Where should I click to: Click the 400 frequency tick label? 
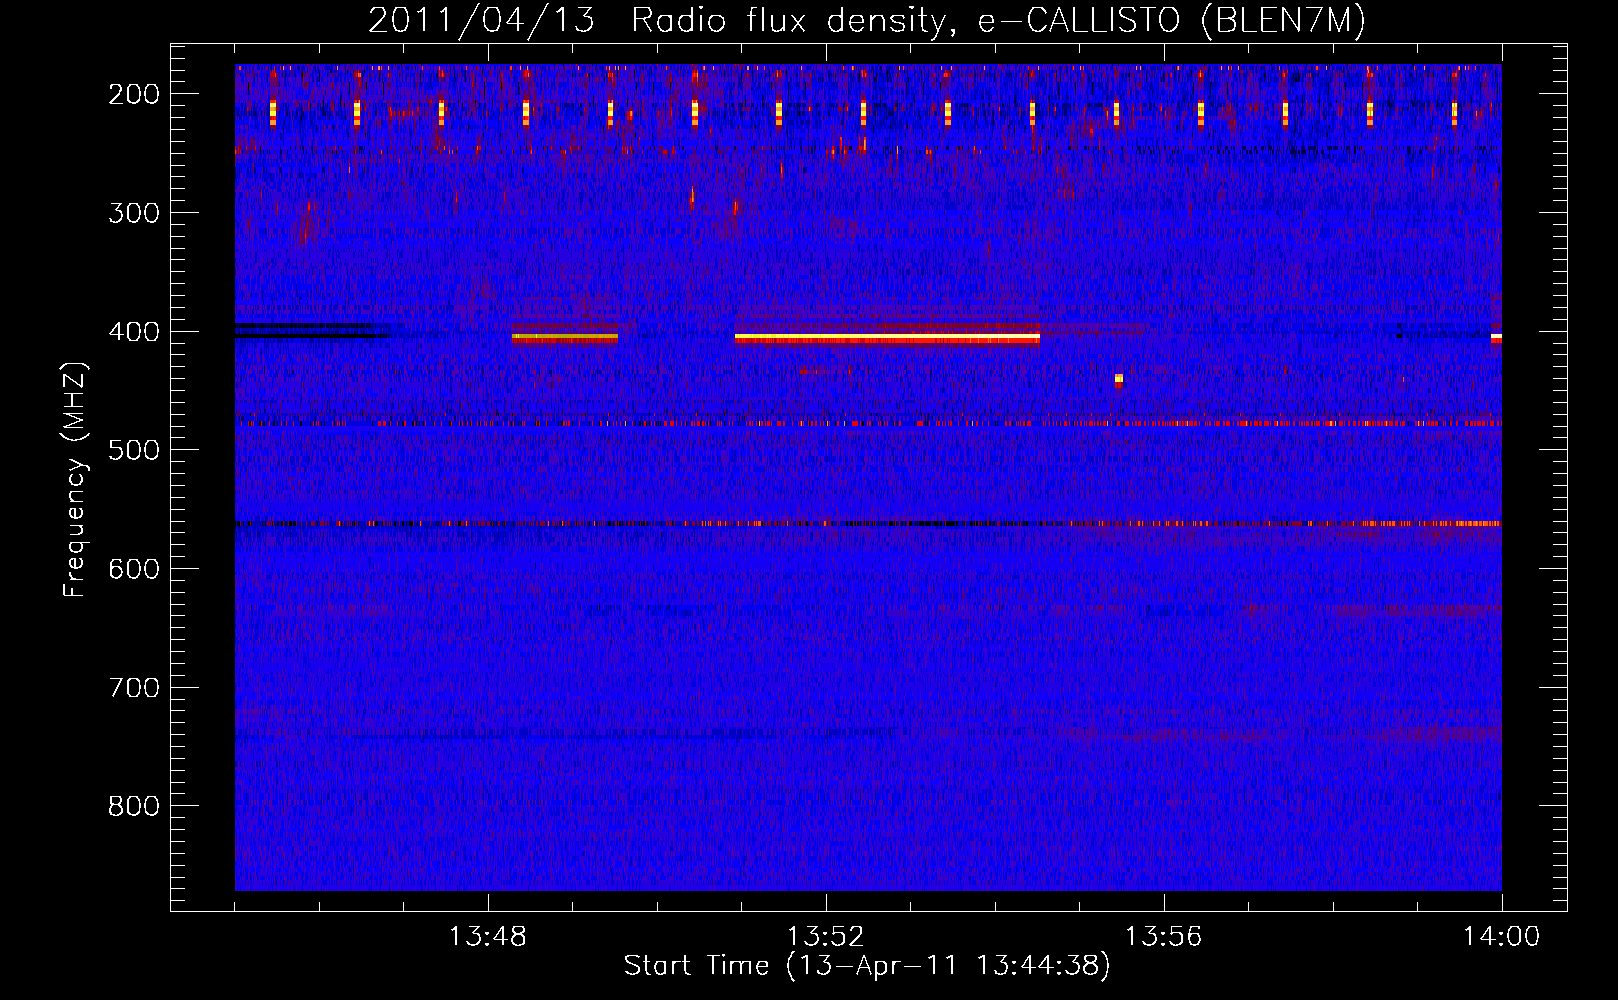pos(134,332)
